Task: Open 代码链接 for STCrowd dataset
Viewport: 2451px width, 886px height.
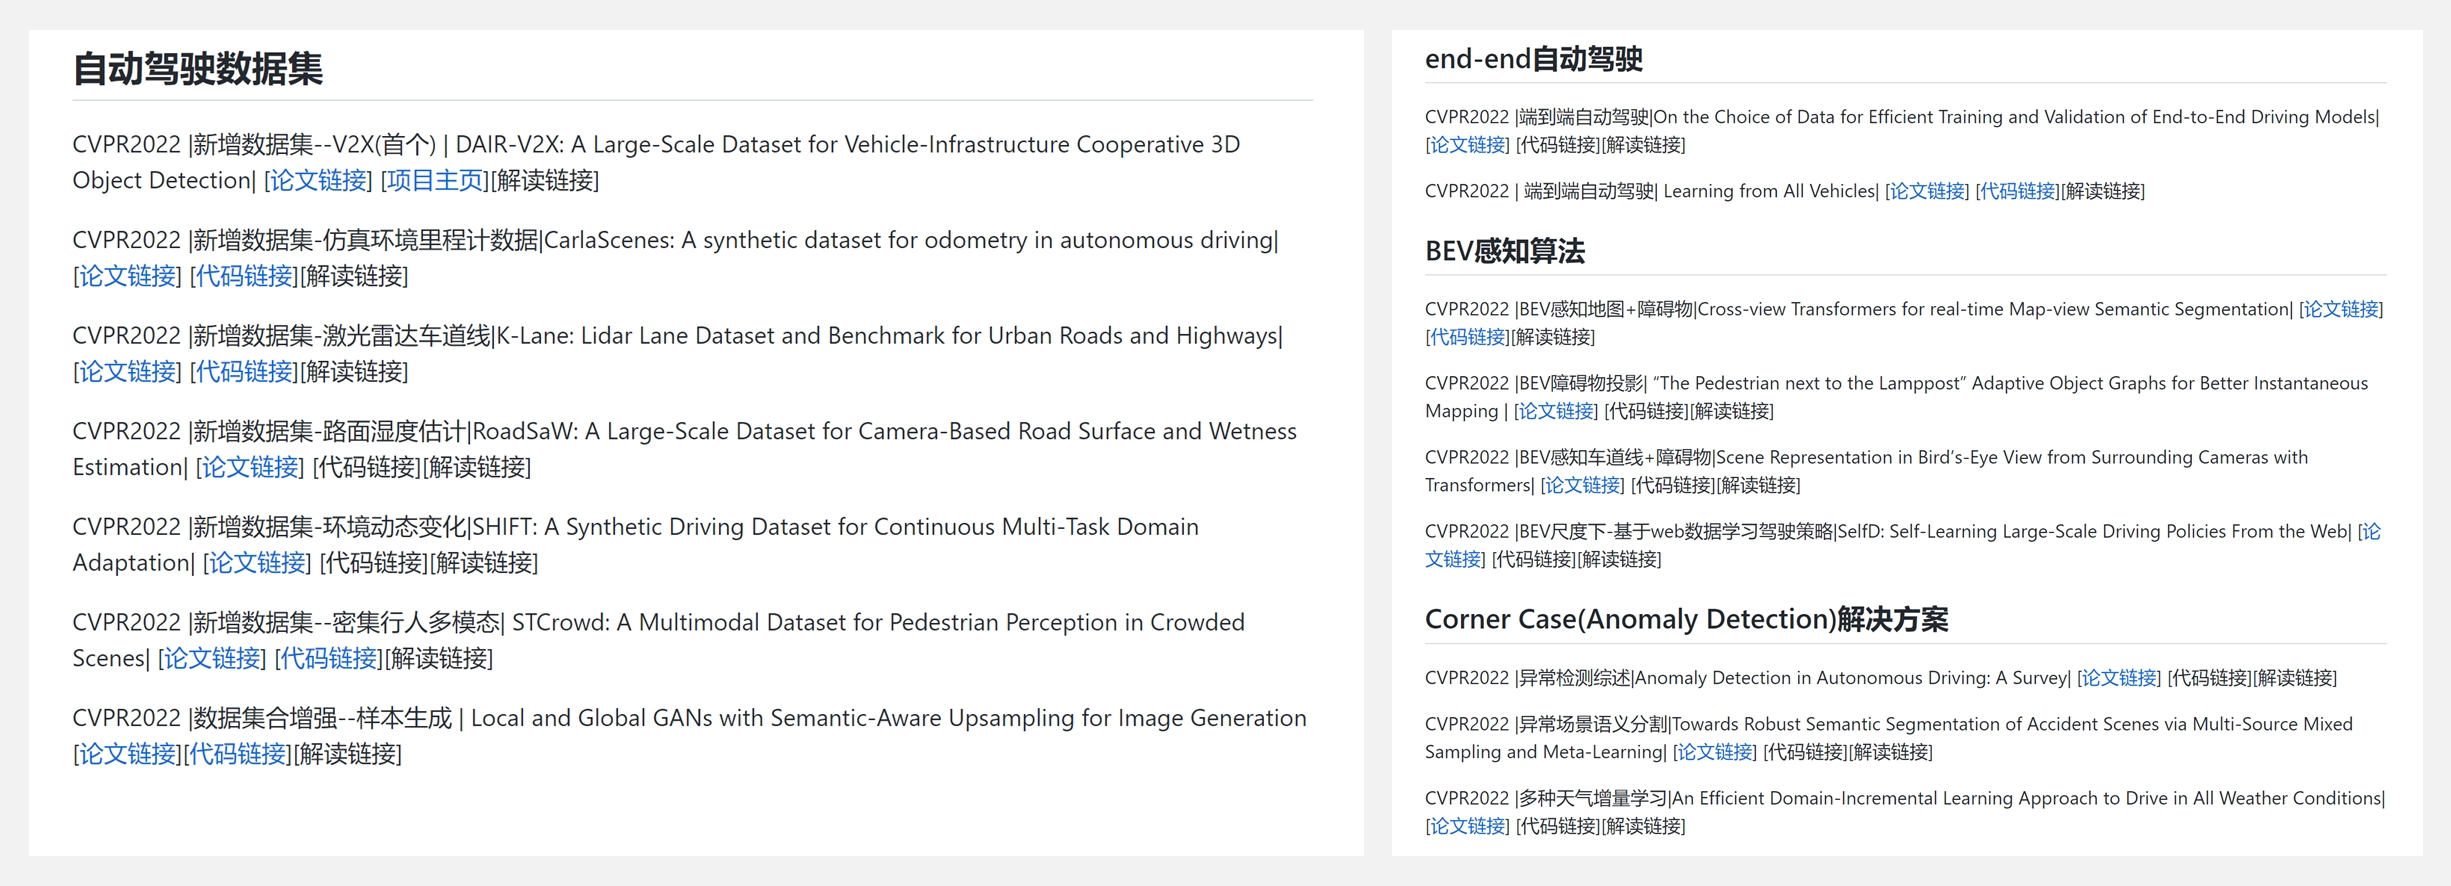Action: click(329, 658)
